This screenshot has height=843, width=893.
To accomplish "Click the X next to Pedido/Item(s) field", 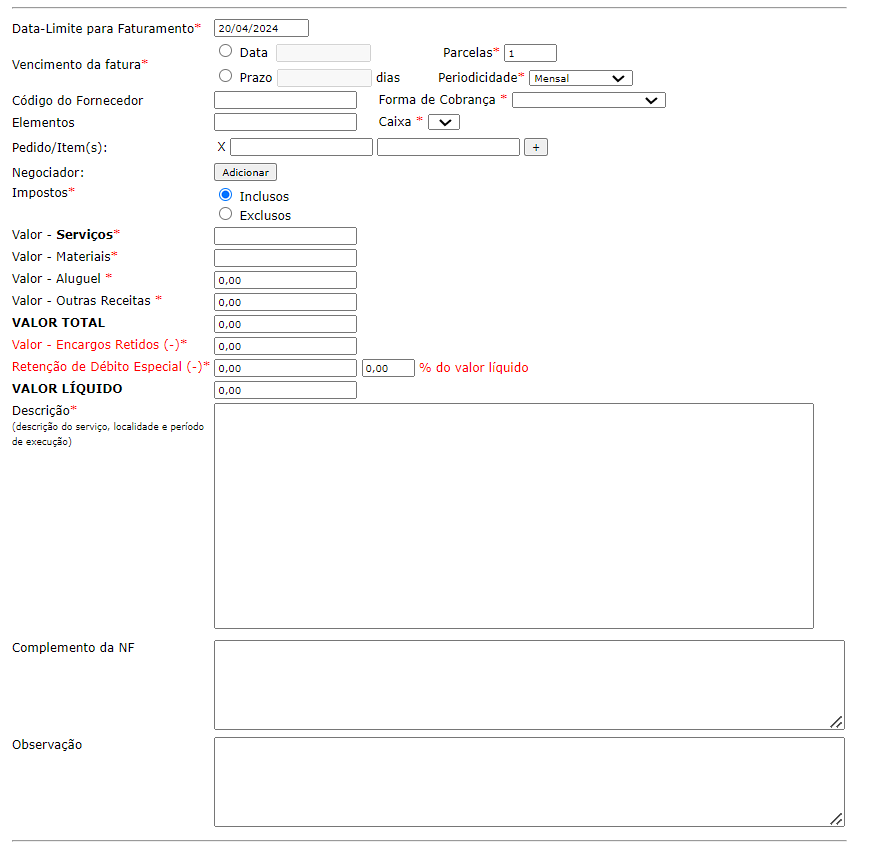I will coord(221,147).
